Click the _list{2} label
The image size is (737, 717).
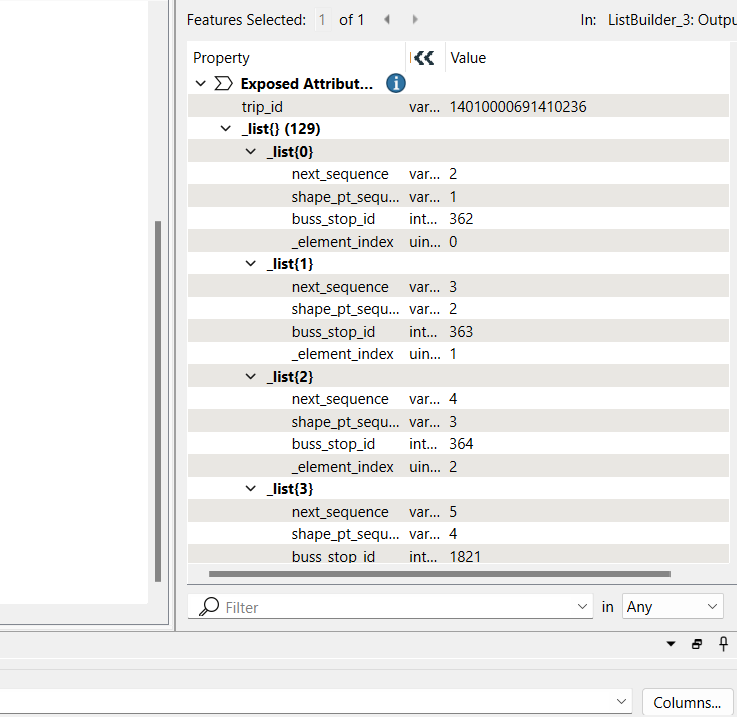click(x=290, y=377)
